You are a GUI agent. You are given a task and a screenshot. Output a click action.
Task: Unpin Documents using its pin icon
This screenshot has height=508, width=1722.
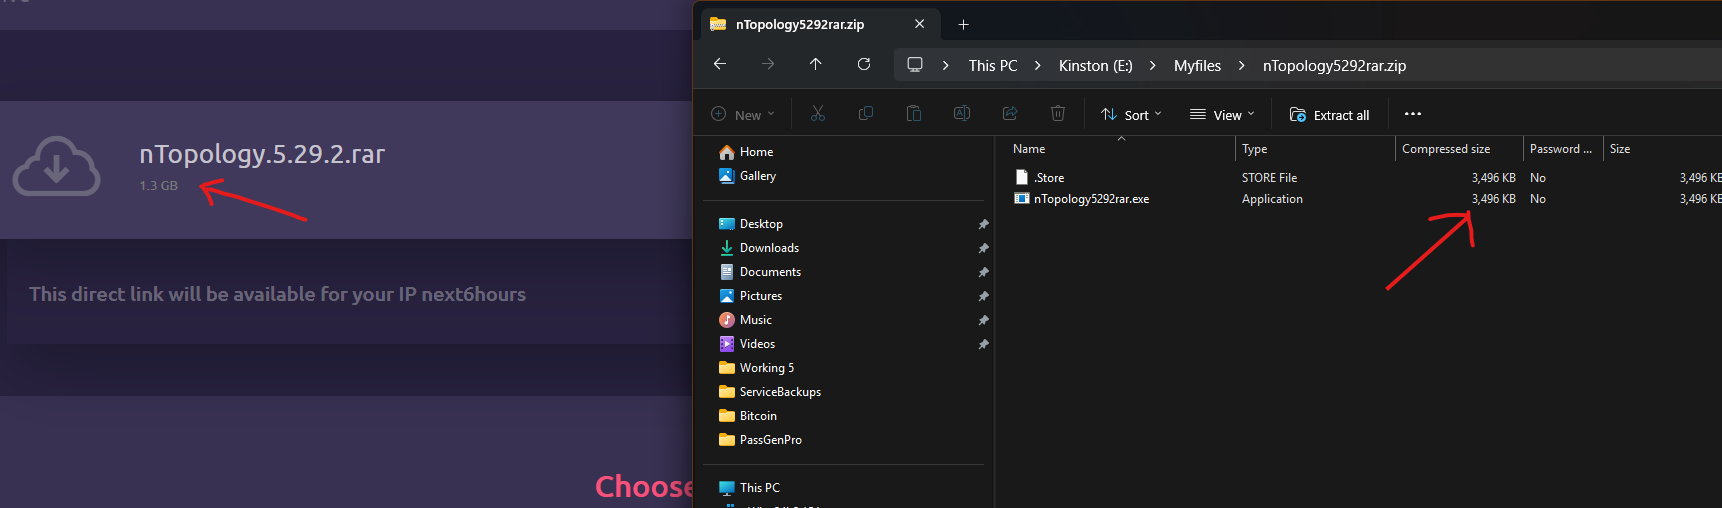[983, 272]
